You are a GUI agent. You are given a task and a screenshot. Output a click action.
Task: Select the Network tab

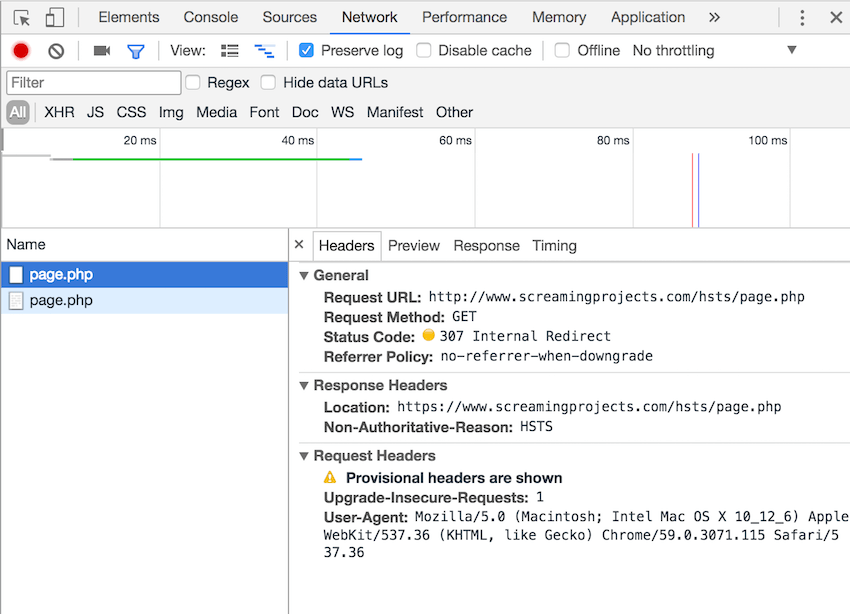click(370, 17)
